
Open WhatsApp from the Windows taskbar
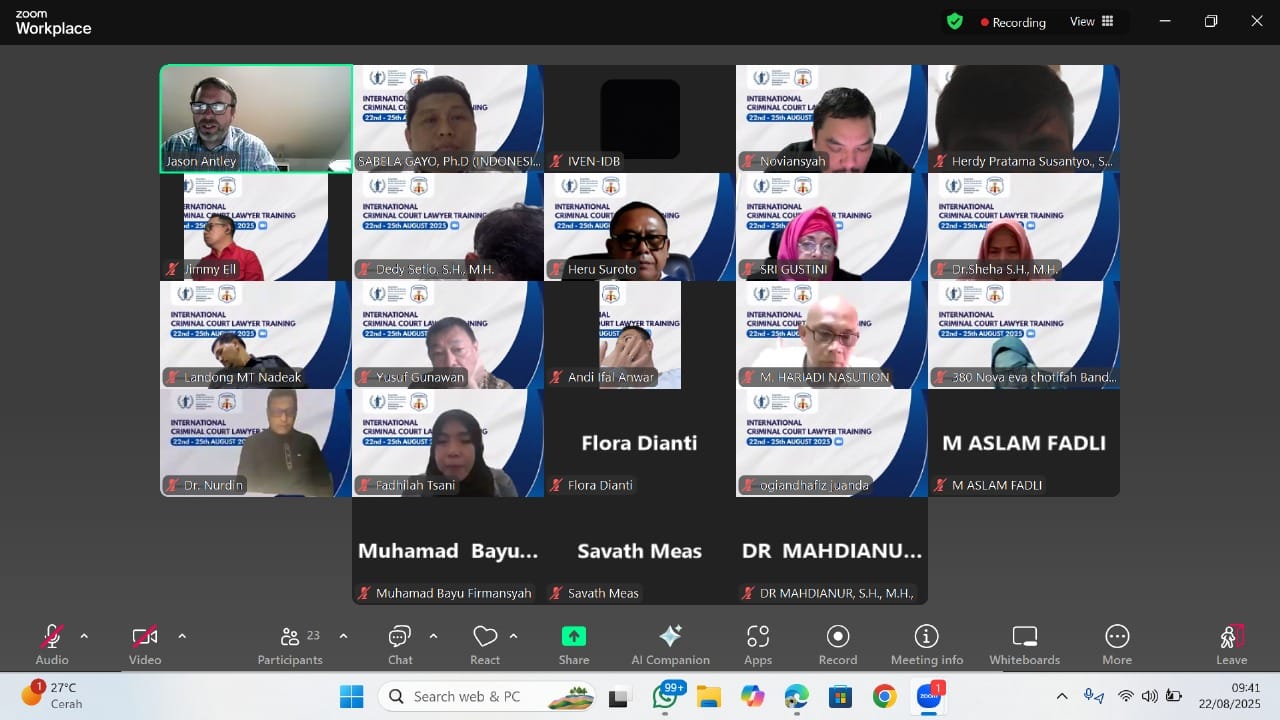tap(666, 696)
